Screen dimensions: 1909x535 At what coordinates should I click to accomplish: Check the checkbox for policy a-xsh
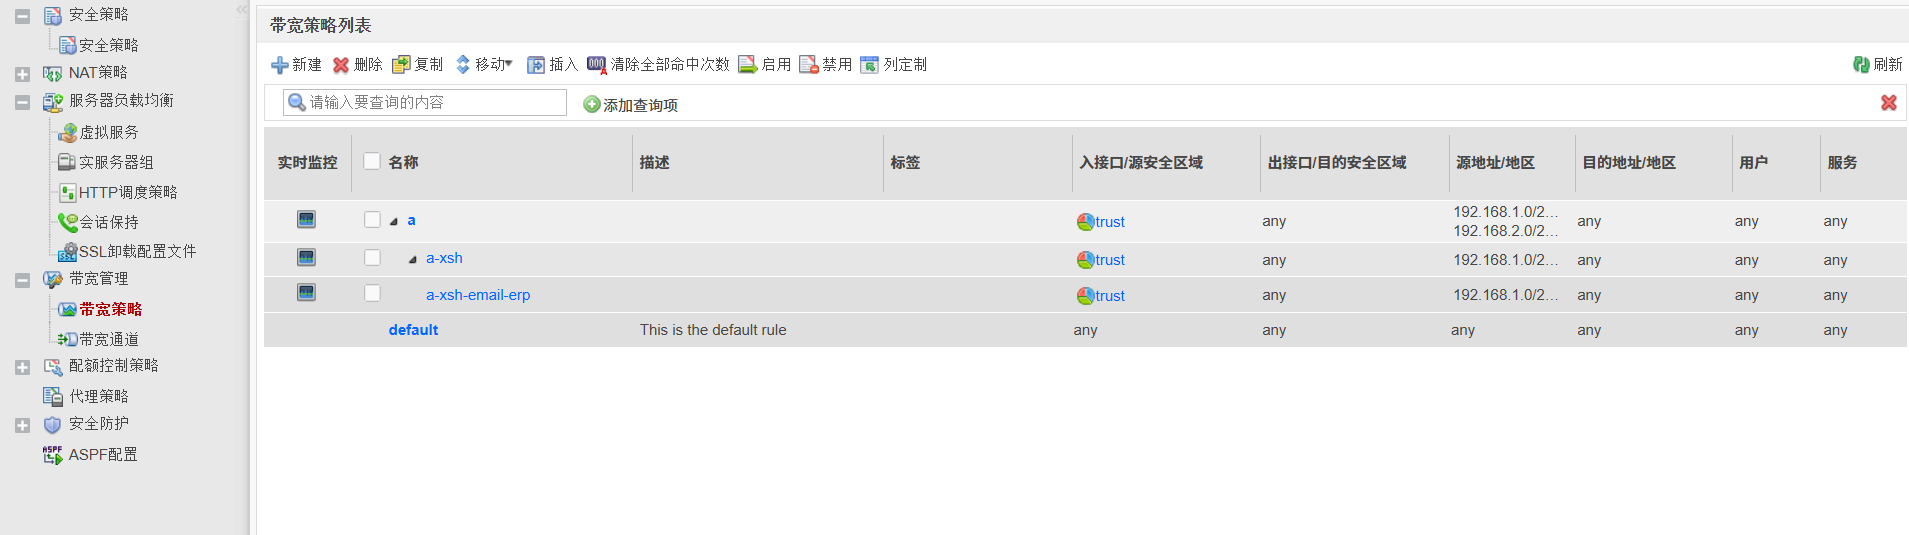point(372,258)
